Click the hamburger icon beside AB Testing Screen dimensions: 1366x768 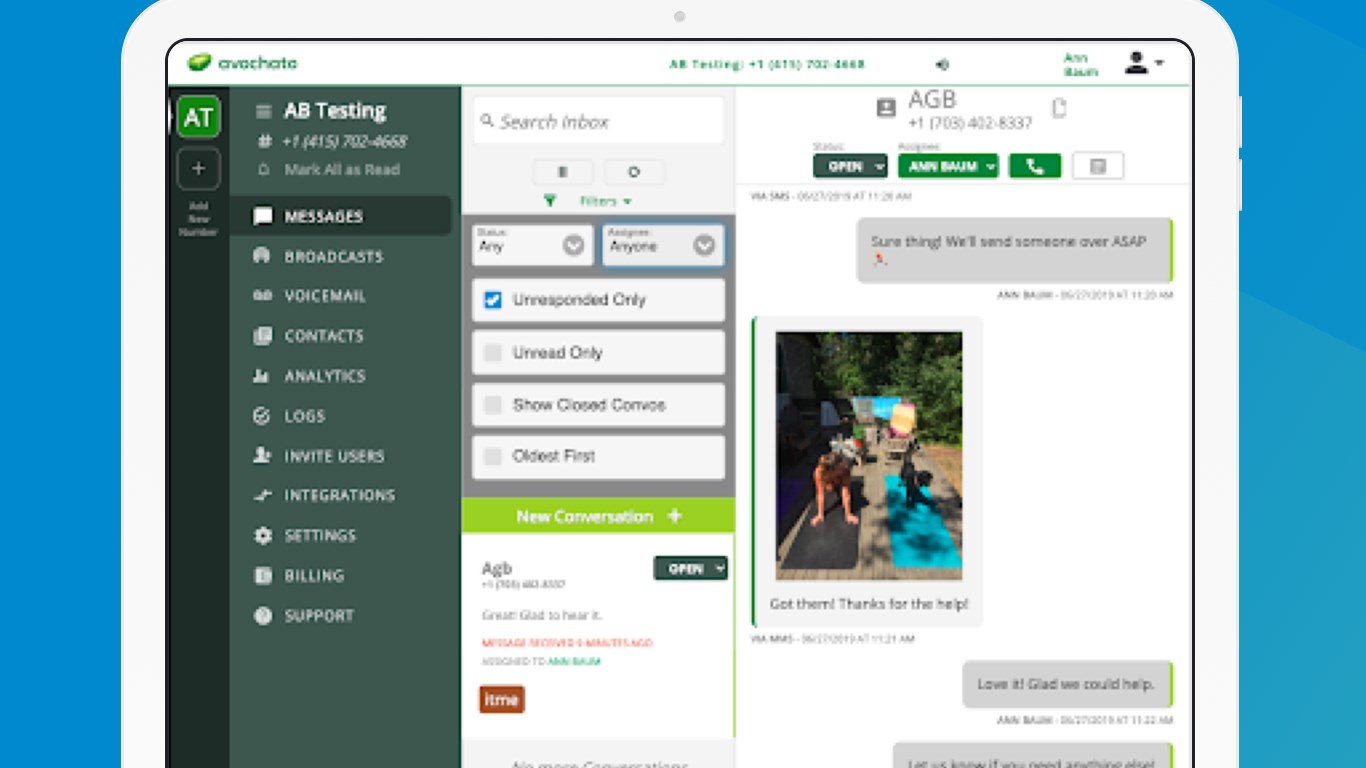(x=264, y=112)
